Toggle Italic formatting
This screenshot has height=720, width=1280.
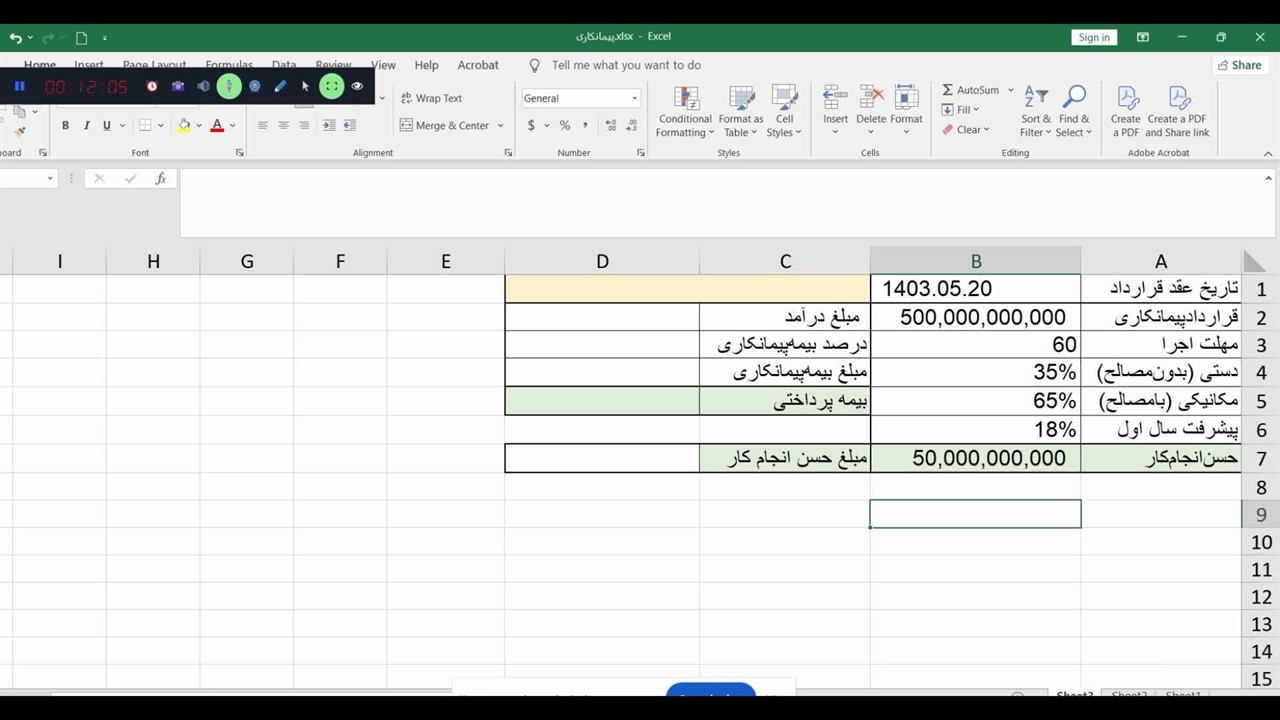click(x=87, y=126)
